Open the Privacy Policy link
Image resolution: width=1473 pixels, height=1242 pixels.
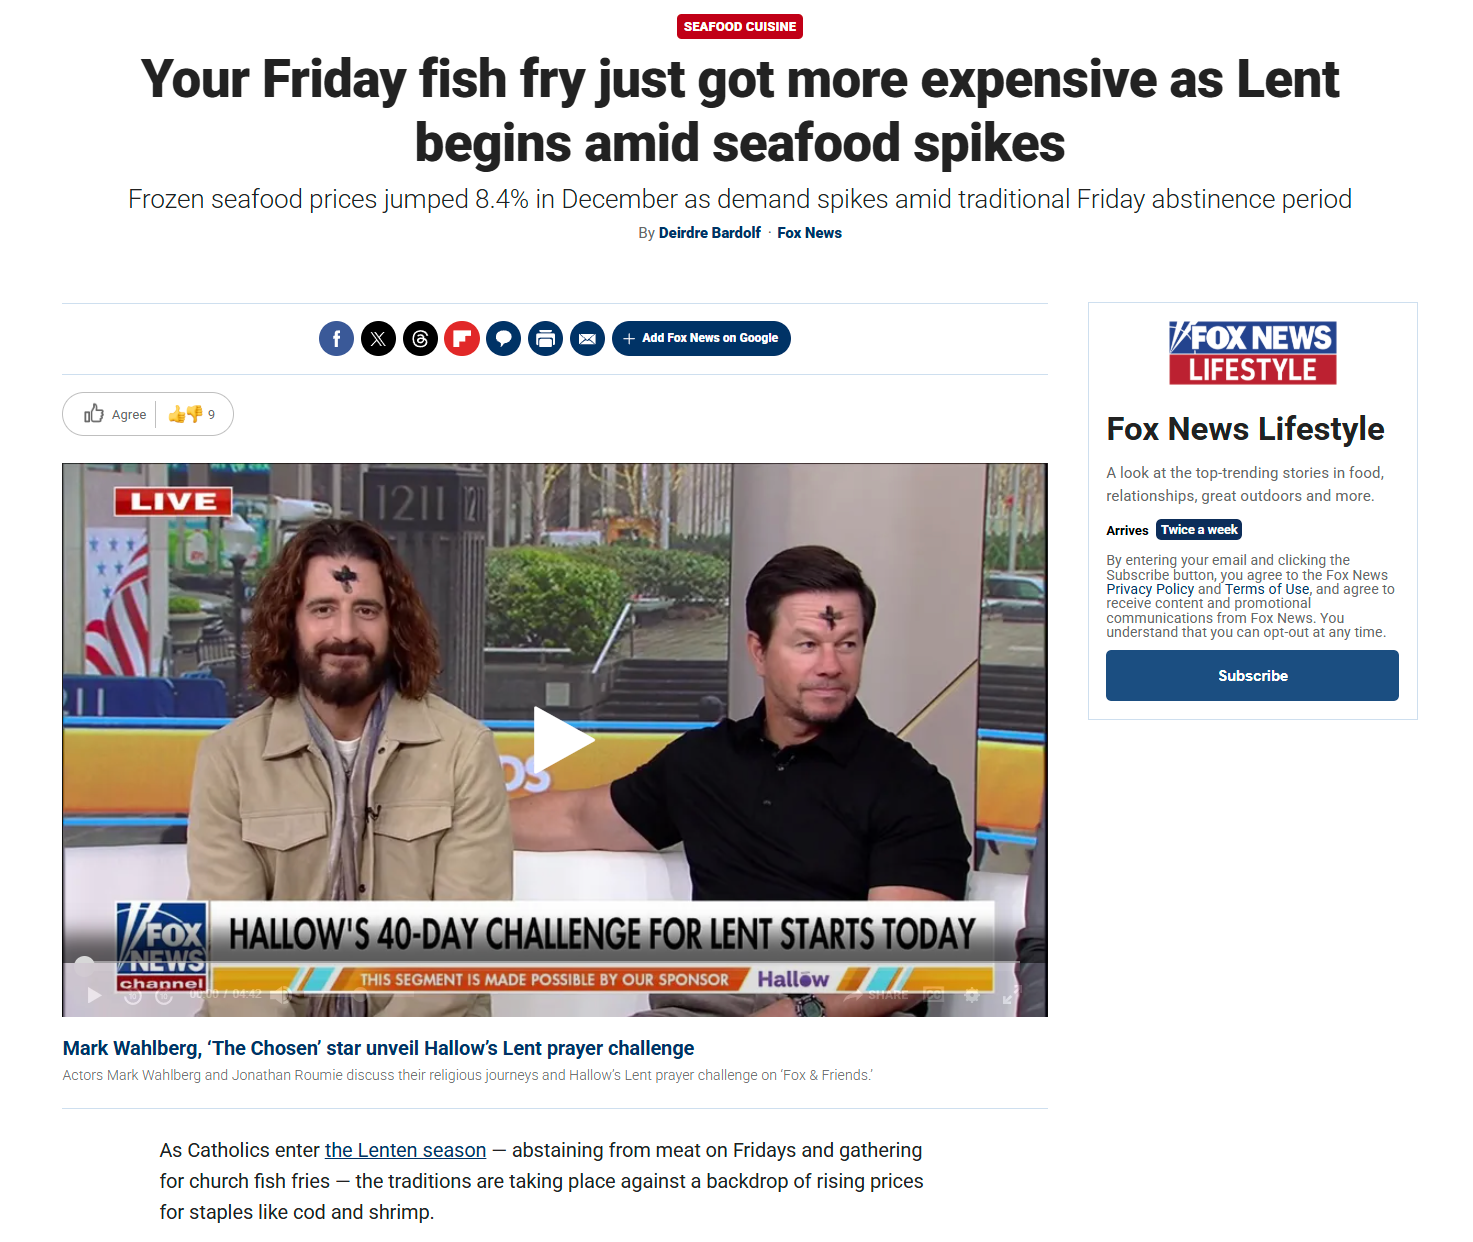click(1150, 589)
